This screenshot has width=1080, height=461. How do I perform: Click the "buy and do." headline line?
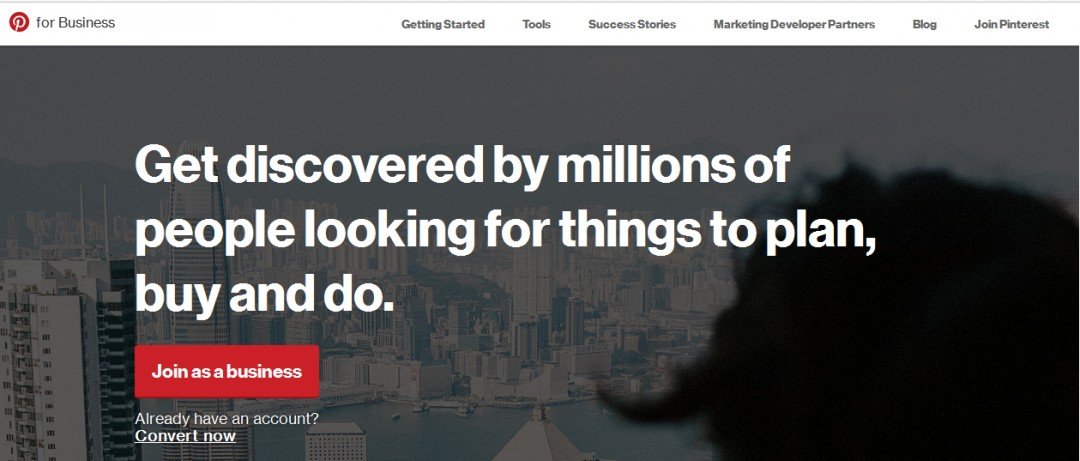[x=264, y=292]
